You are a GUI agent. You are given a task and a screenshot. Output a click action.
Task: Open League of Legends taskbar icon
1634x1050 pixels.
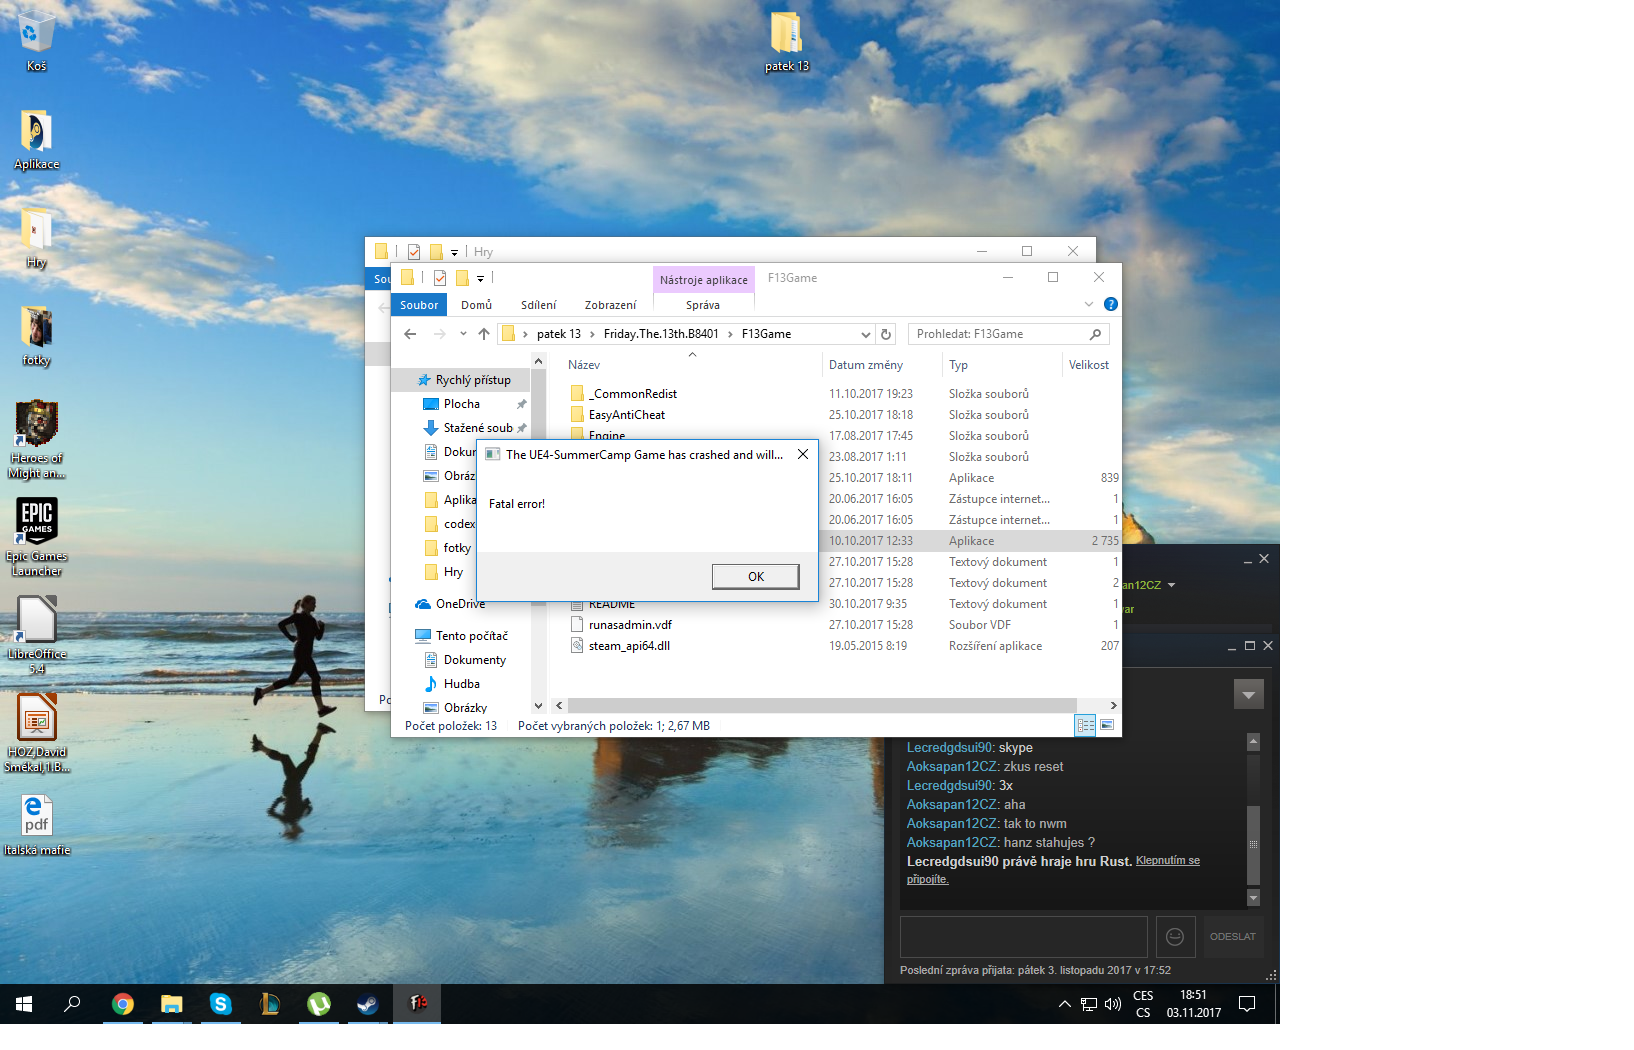tap(270, 1004)
